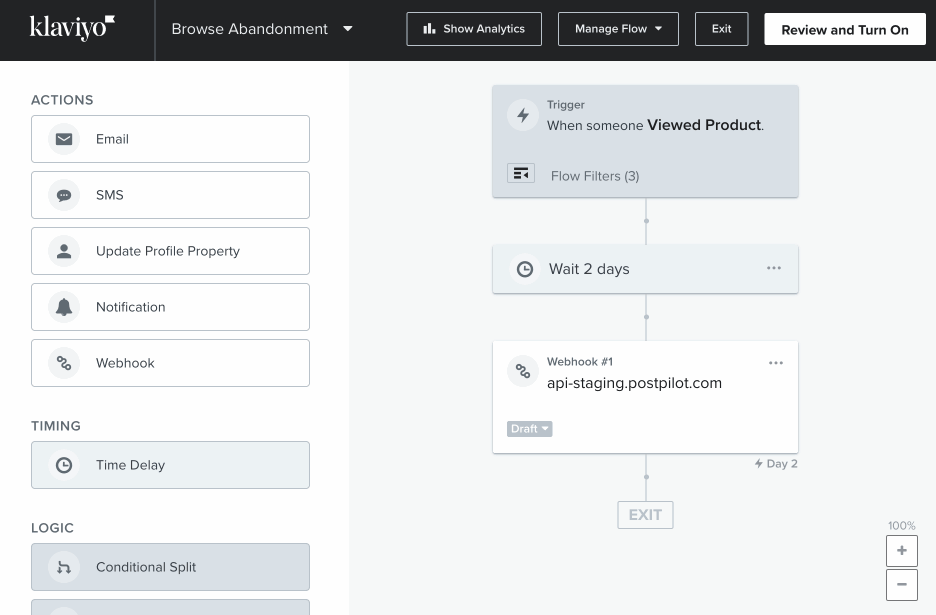Select the Wait 2 days text
This screenshot has height=615, width=936.
point(589,269)
